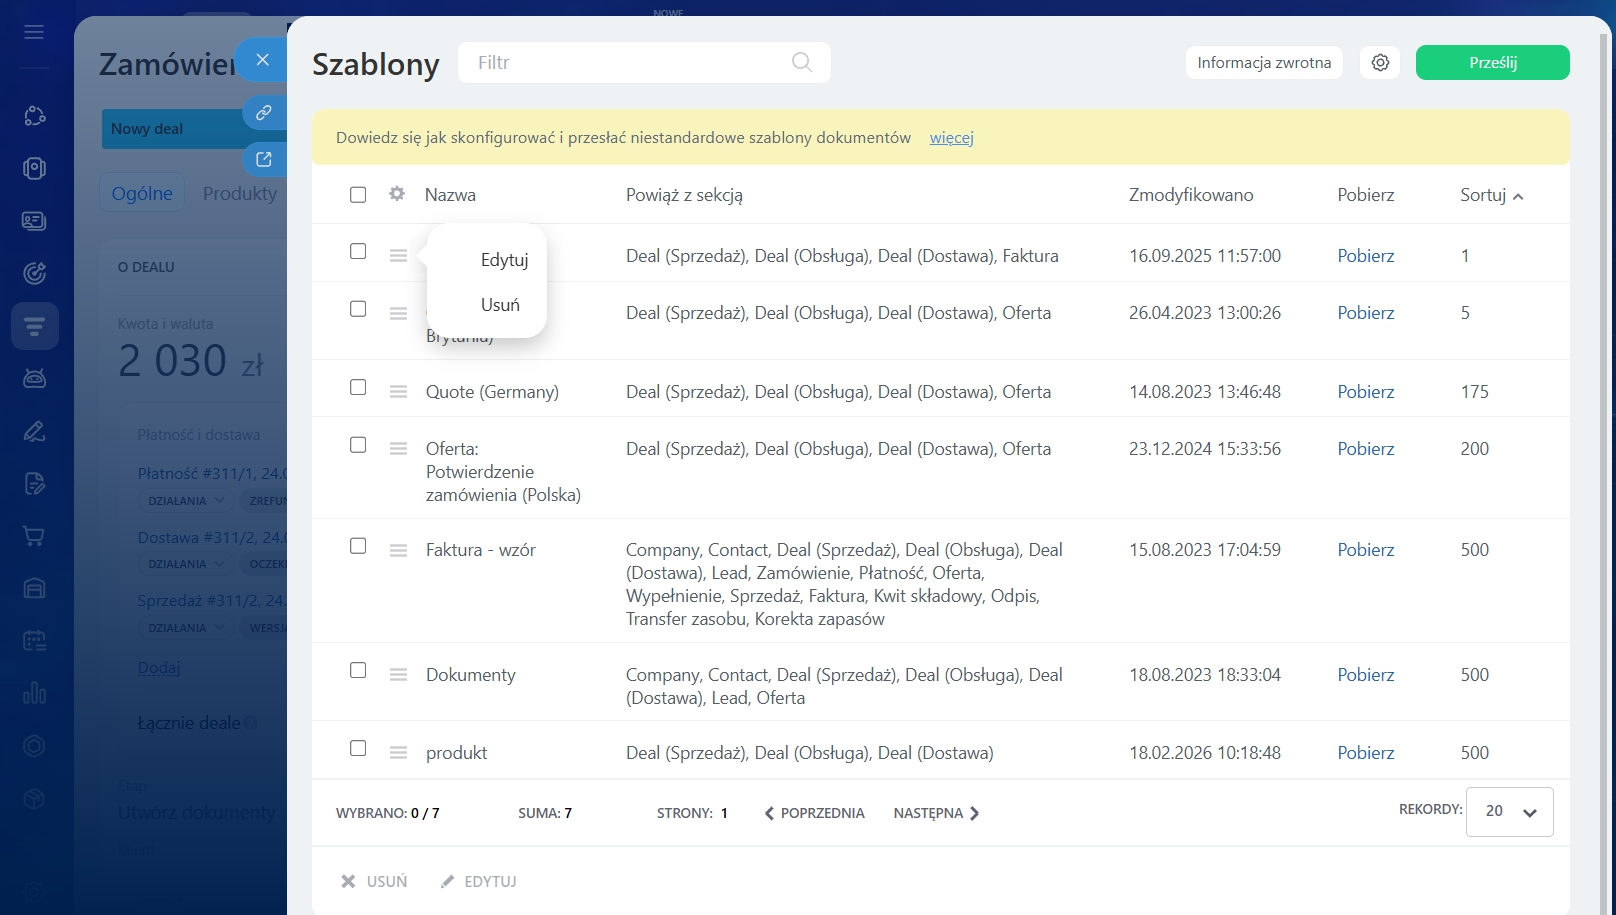Open the hamburger menu in the left sidebar

[34, 32]
